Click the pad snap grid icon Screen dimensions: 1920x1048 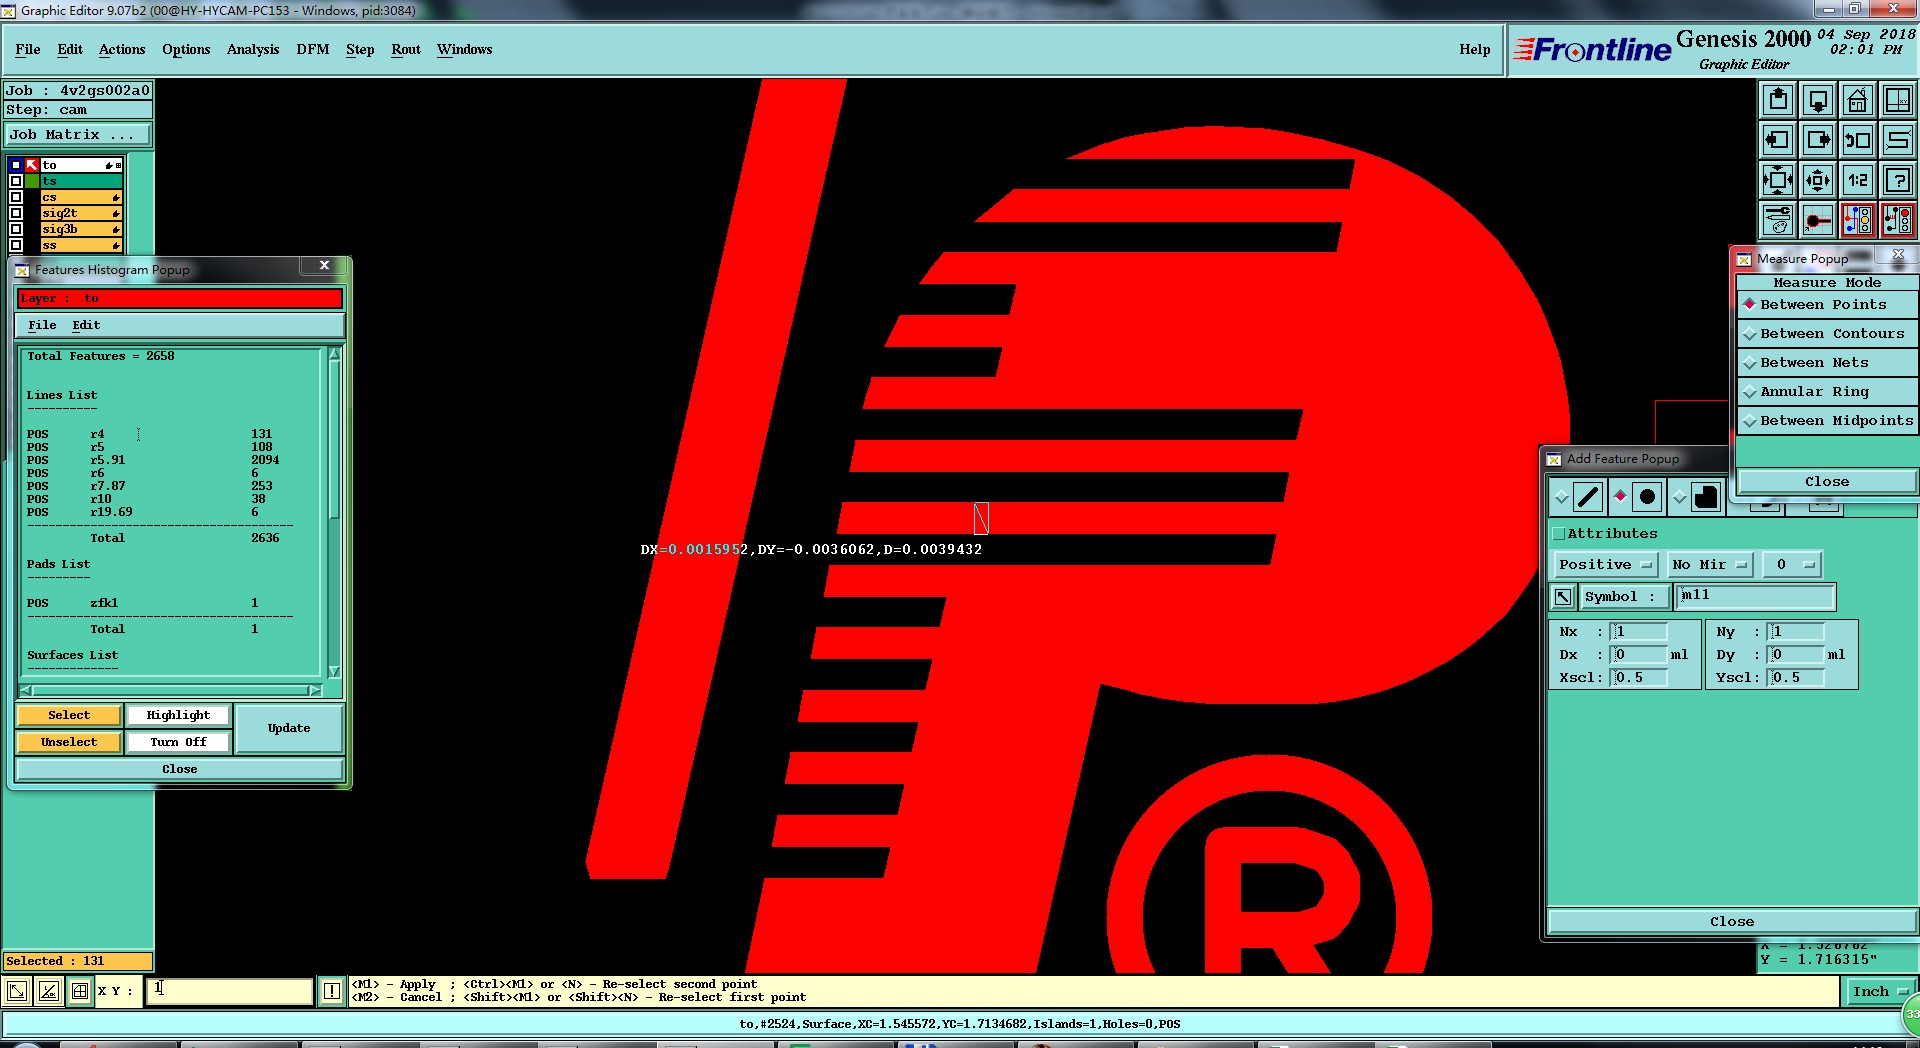point(1818,220)
